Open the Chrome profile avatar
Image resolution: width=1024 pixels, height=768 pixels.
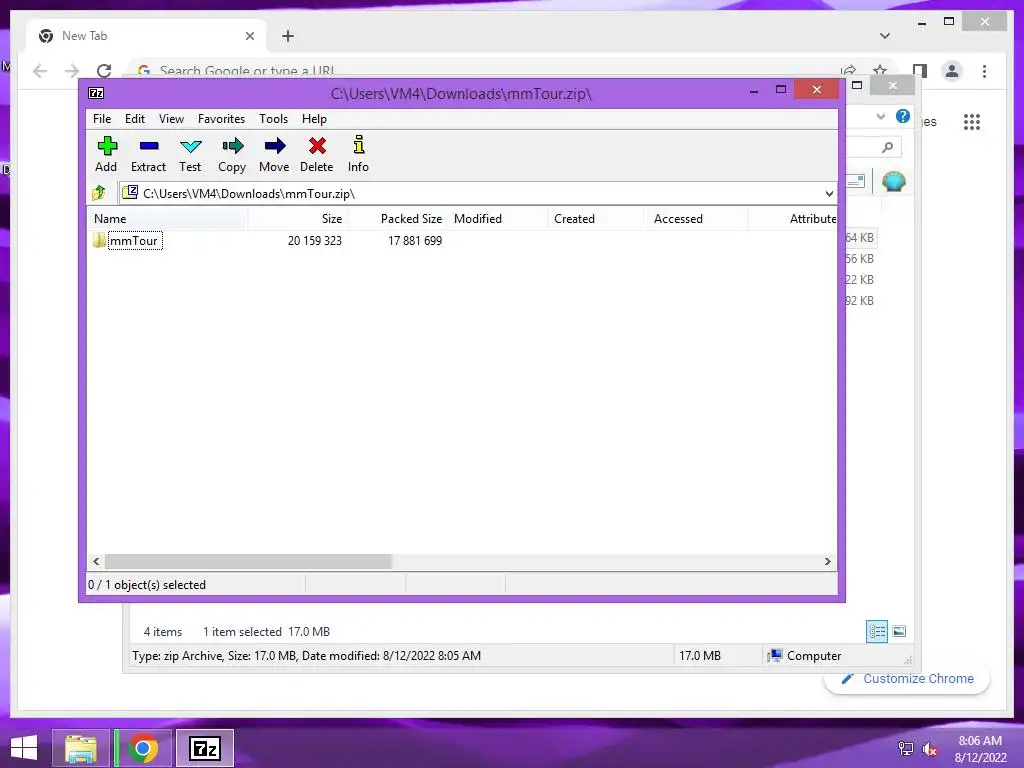[x=952, y=71]
